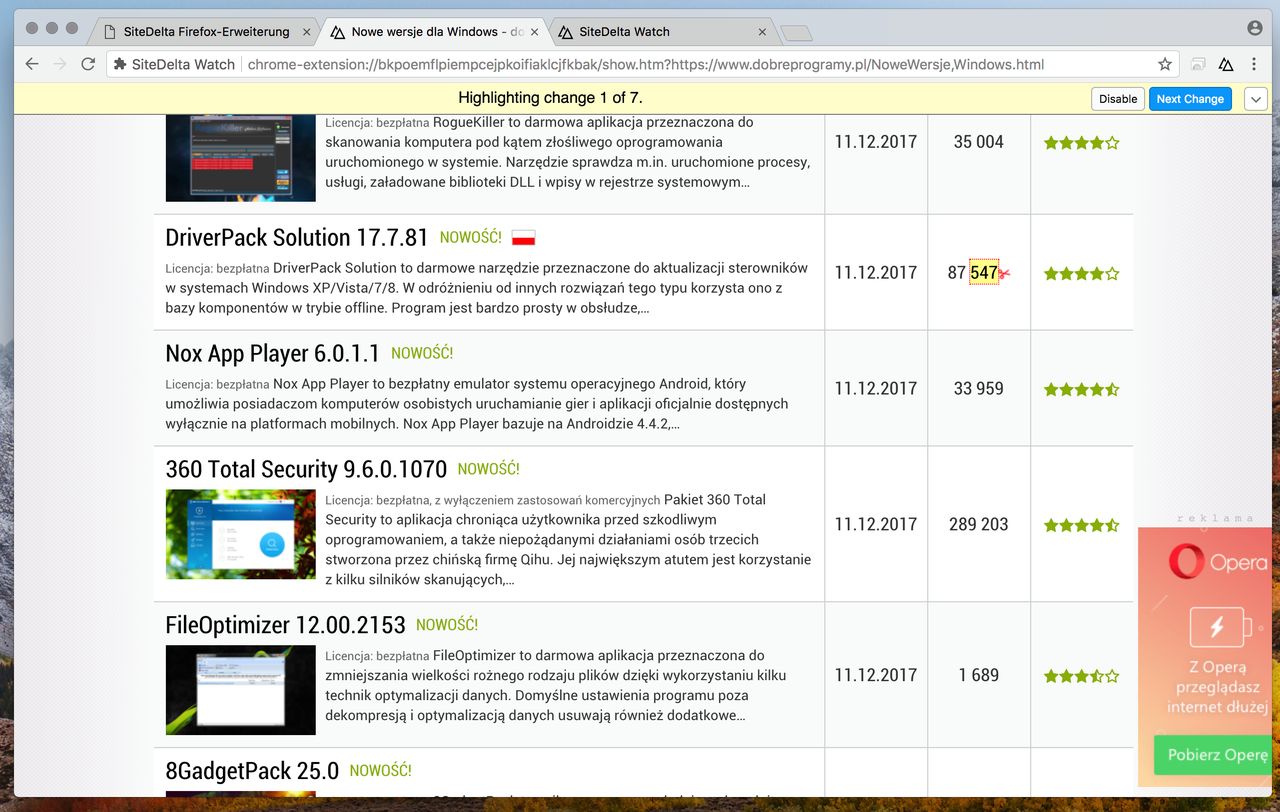This screenshot has height=812, width=1280.
Task: Click the SiteDelta triangle extension icon
Action: tap(1226, 64)
